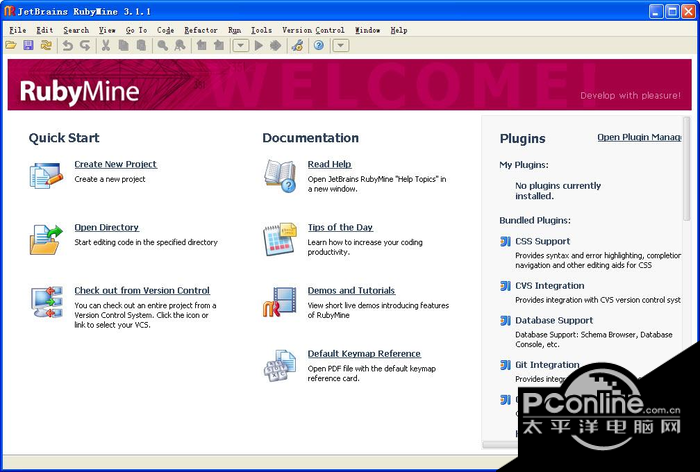The width and height of the screenshot is (700, 472).
Task: Click the Synchronize toolbar icon
Action: point(46,45)
